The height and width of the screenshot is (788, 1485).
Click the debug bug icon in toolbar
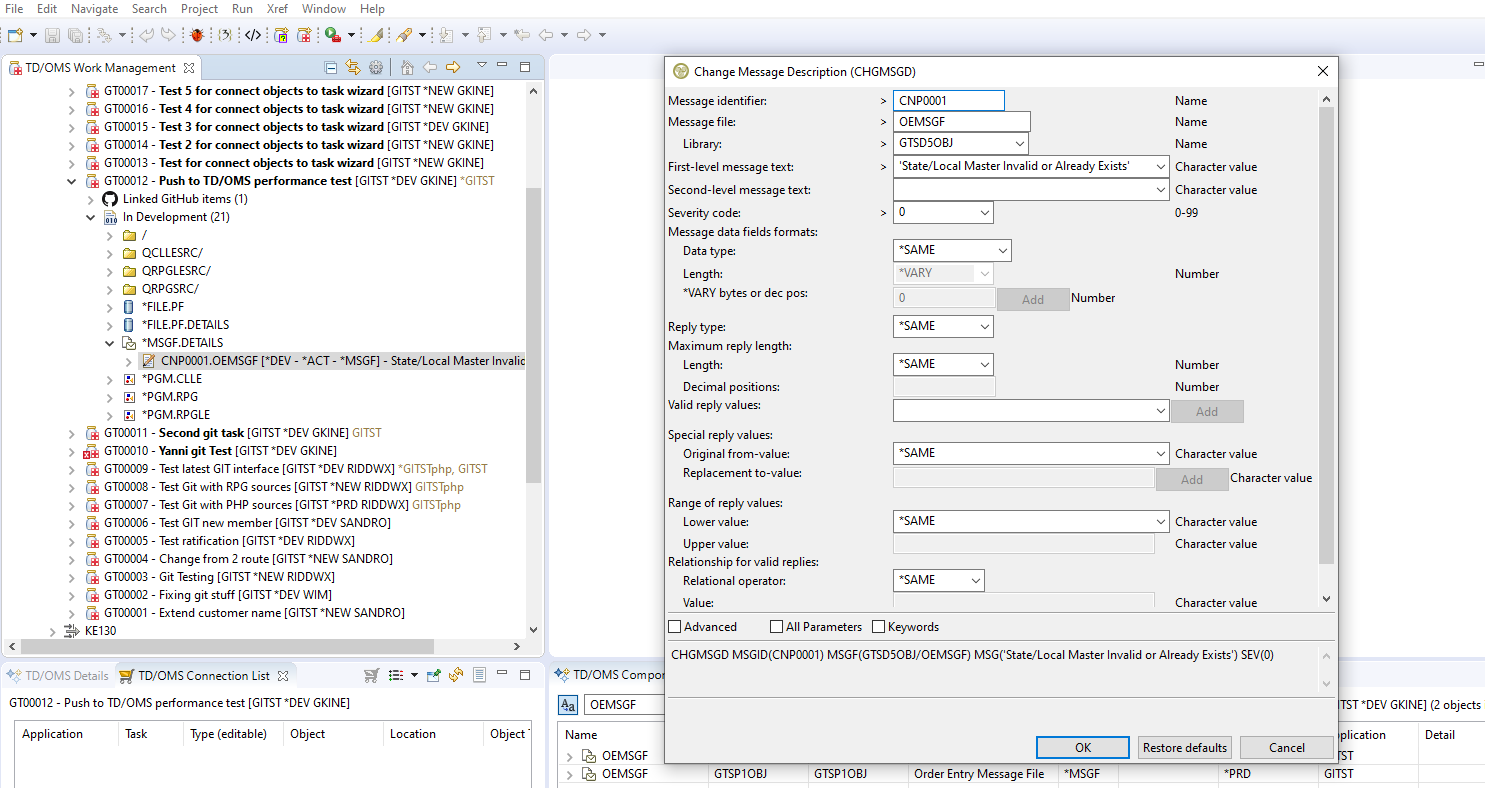(197, 35)
